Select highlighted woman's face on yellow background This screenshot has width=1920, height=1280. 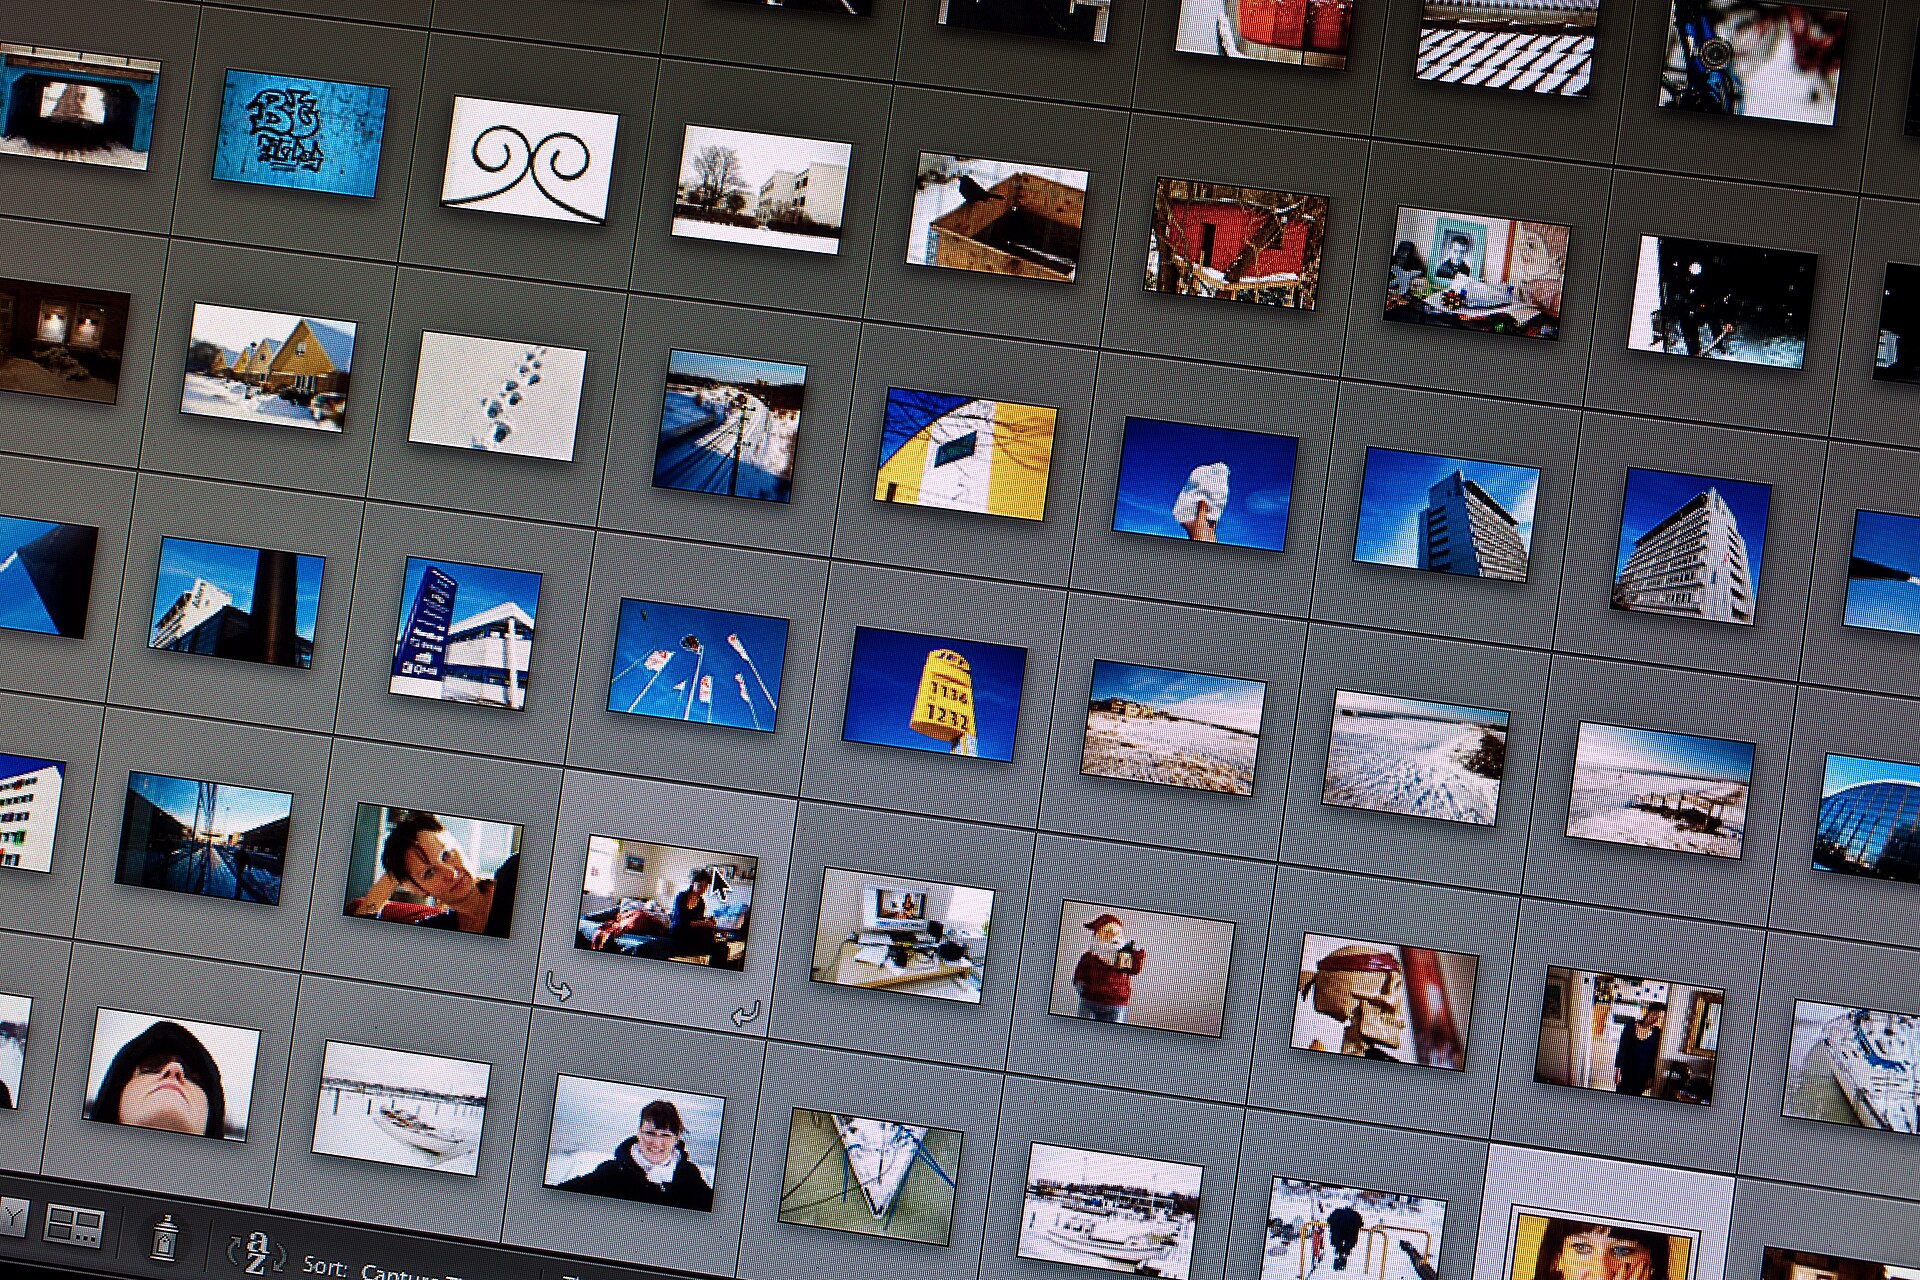tap(1603, 1245)
